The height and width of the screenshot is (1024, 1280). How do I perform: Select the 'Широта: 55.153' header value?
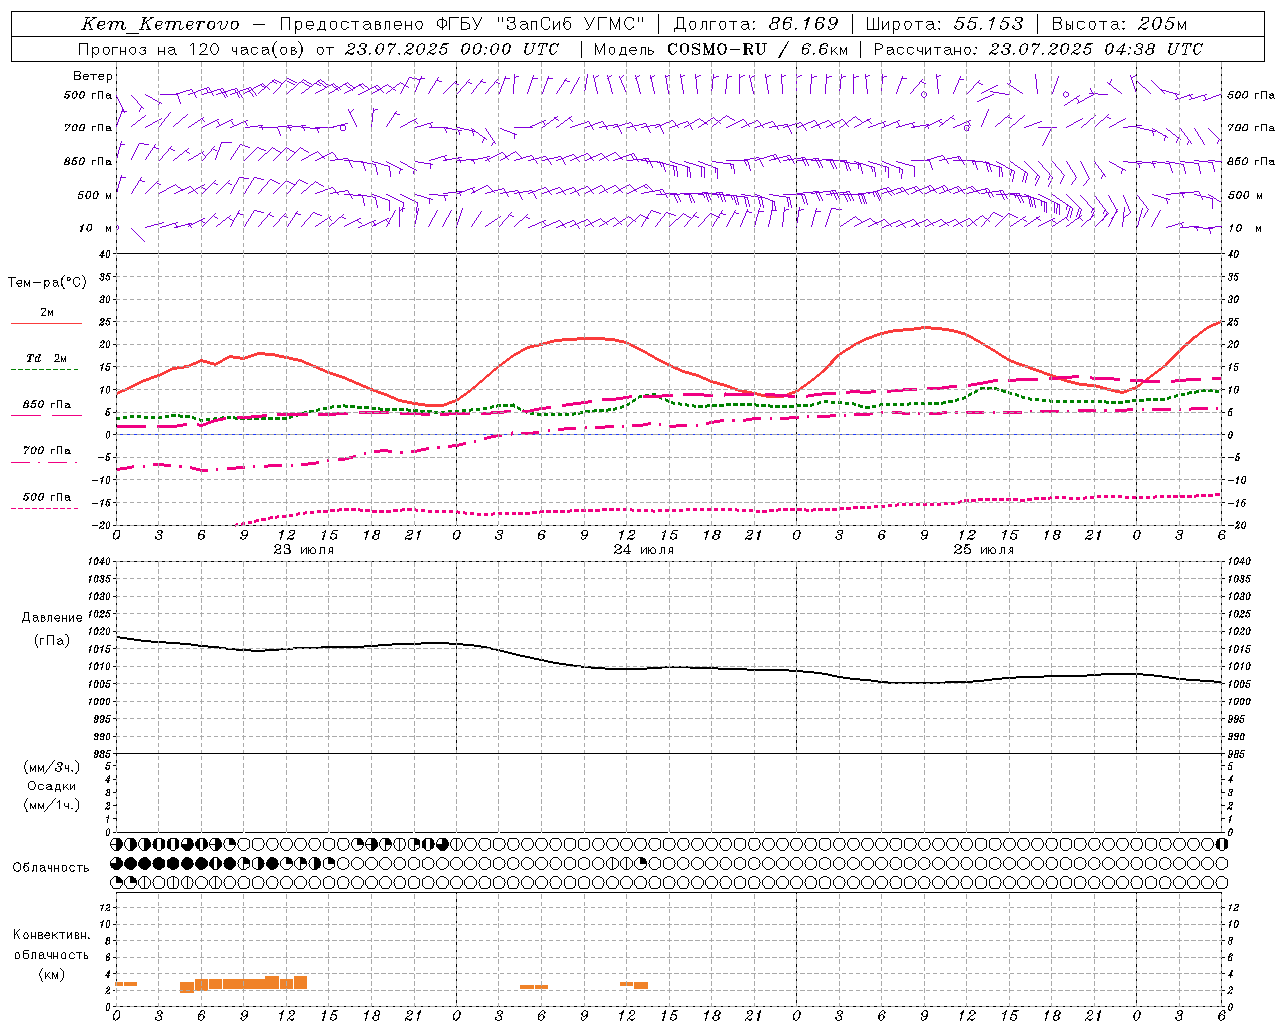pos(944,24)
